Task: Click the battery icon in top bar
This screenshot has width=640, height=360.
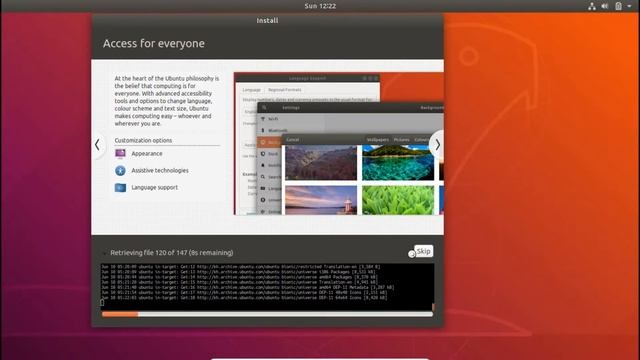Action: pos(618,6)
